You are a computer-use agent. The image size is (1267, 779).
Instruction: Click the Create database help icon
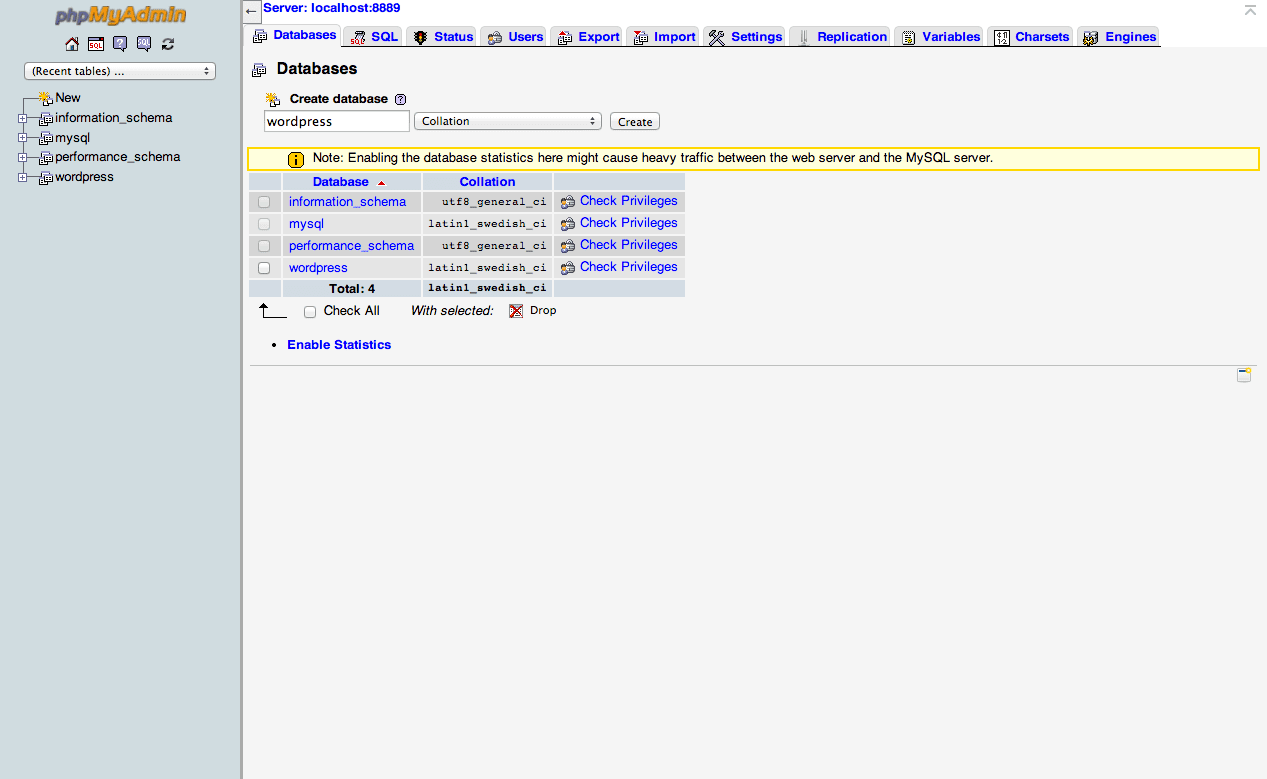pyautogui.click(x=400, y=99)
